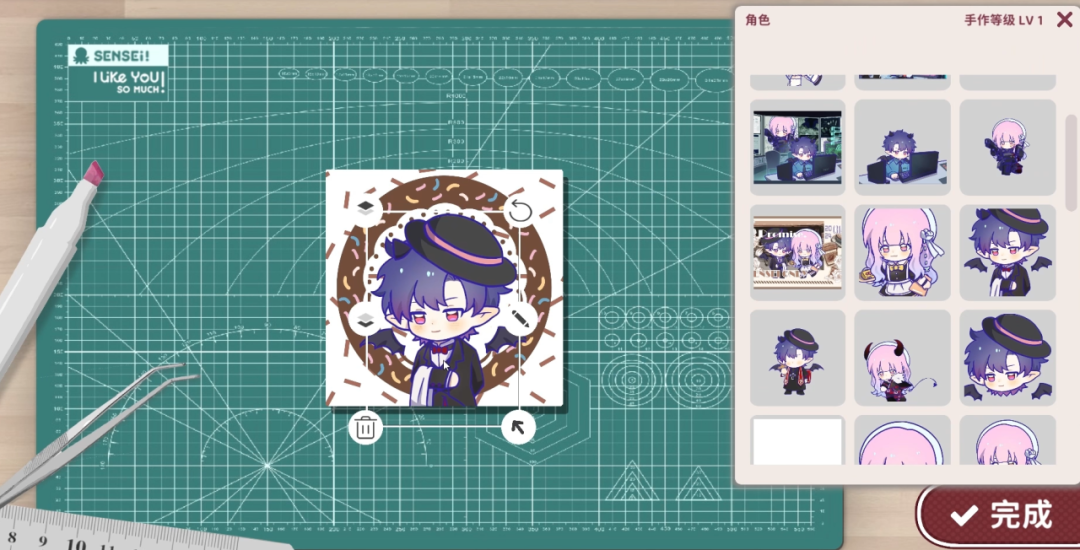Select two characters at computer scene thumbnail

pos(798,147)
